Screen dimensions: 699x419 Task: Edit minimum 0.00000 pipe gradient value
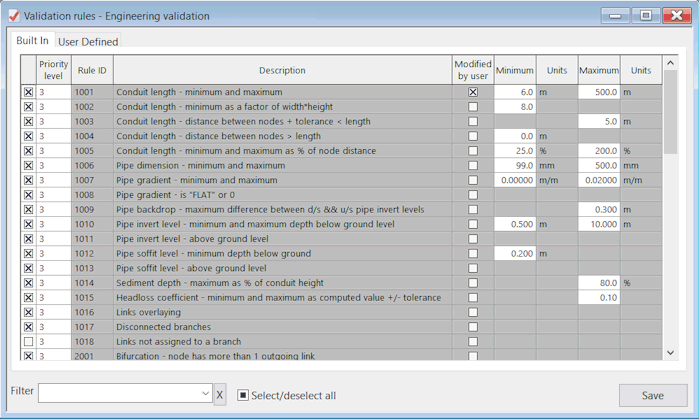(x=514, y=180)
